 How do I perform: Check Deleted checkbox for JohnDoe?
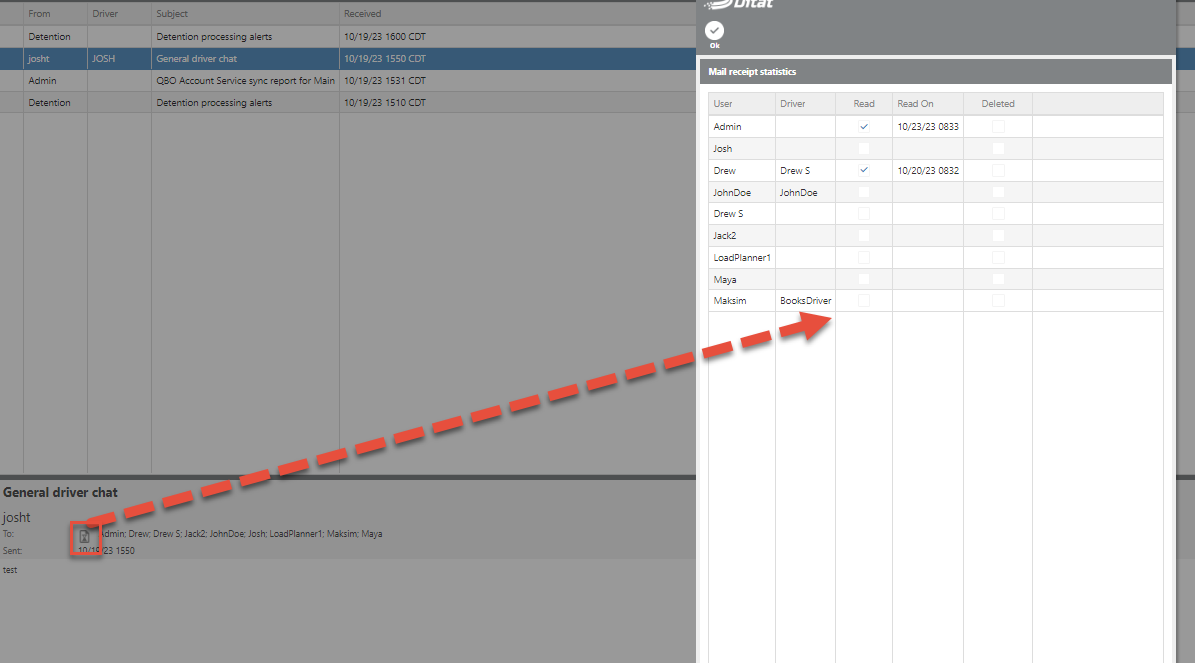click(998, 192)
